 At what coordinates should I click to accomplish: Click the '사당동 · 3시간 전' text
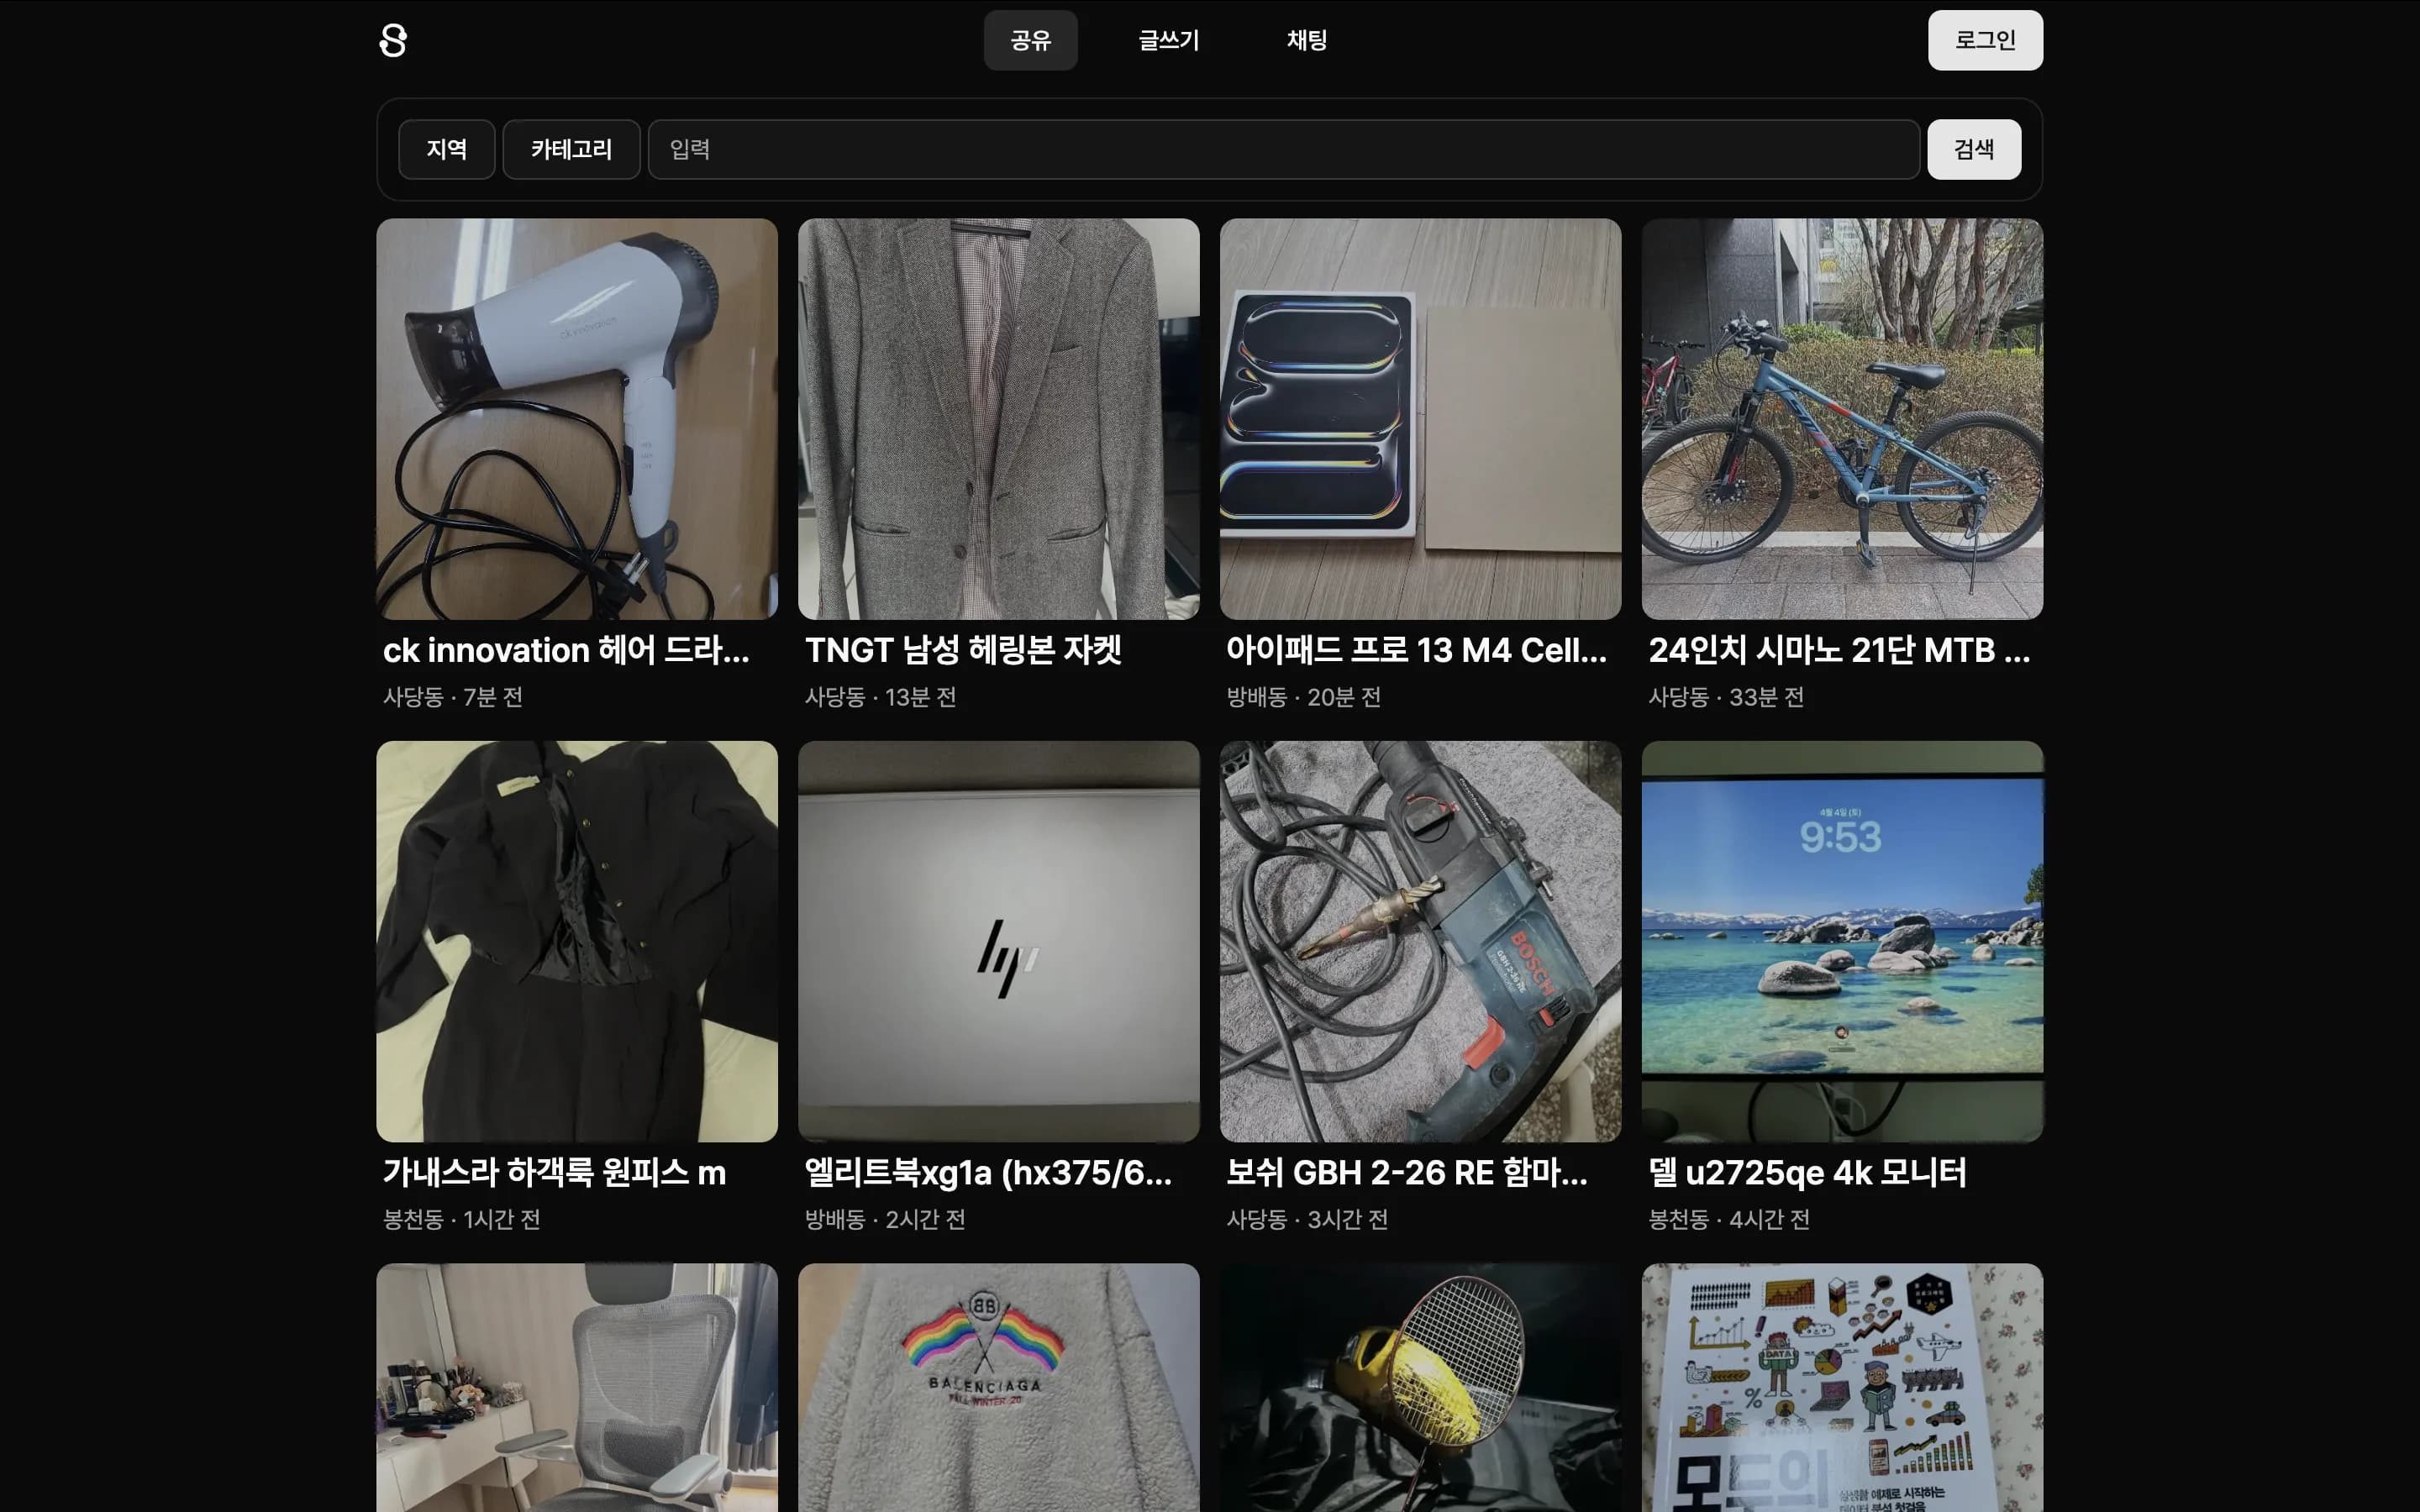point(1307,1219)
